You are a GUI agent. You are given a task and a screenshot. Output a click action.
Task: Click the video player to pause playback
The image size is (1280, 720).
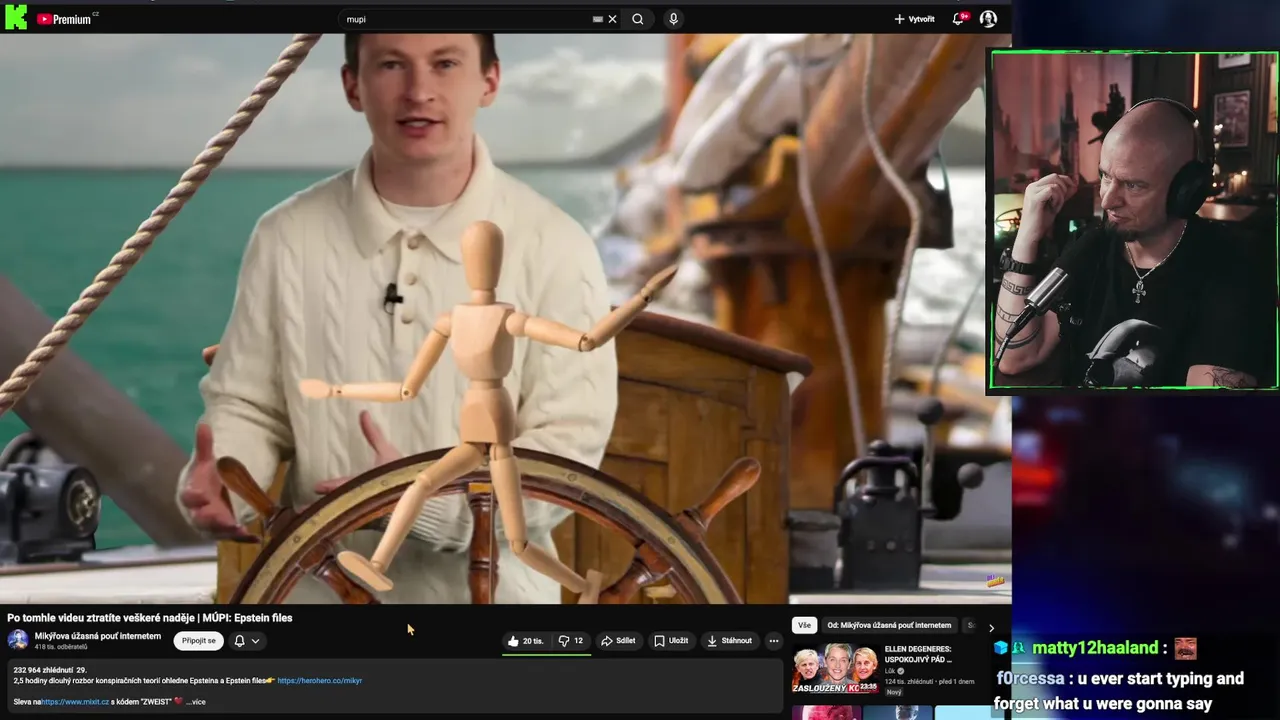(505, 318)
